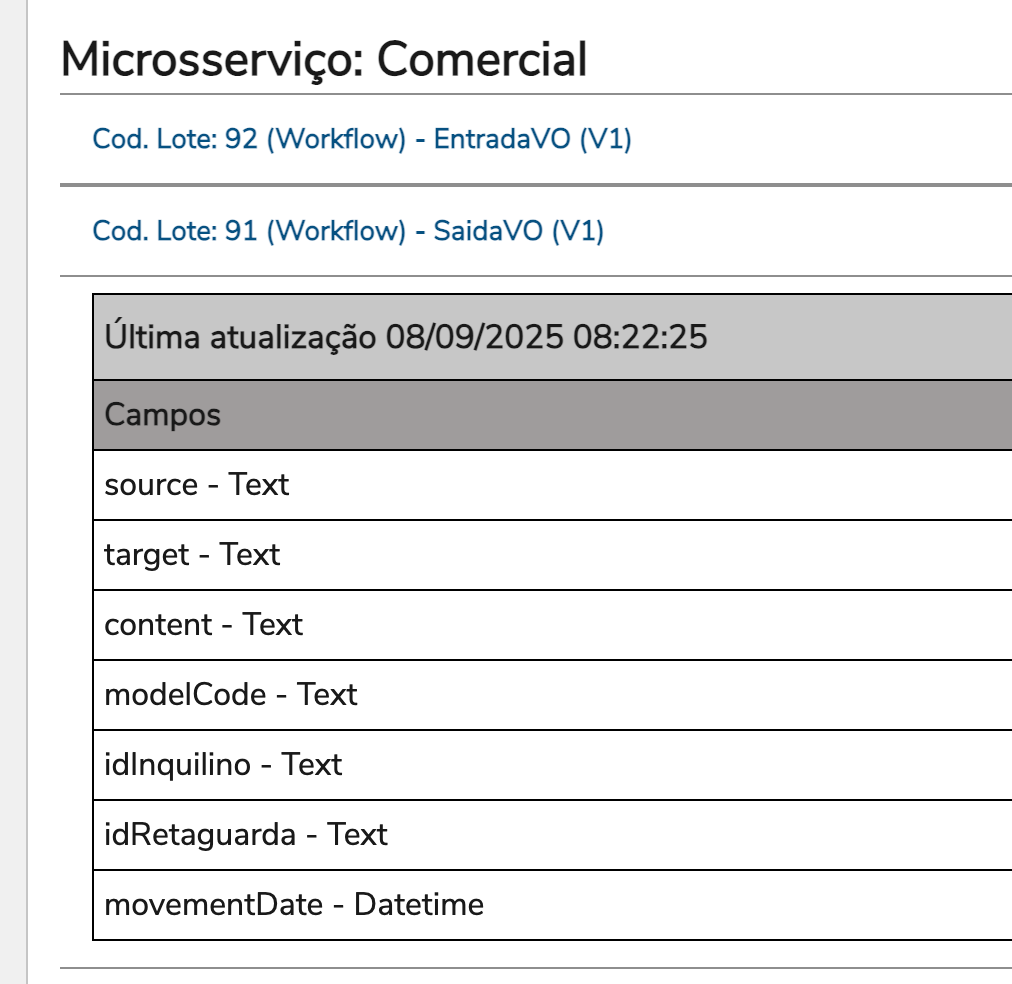
Task: Click EntradaVO (V1) in the first link
Action: coord(532,139)
